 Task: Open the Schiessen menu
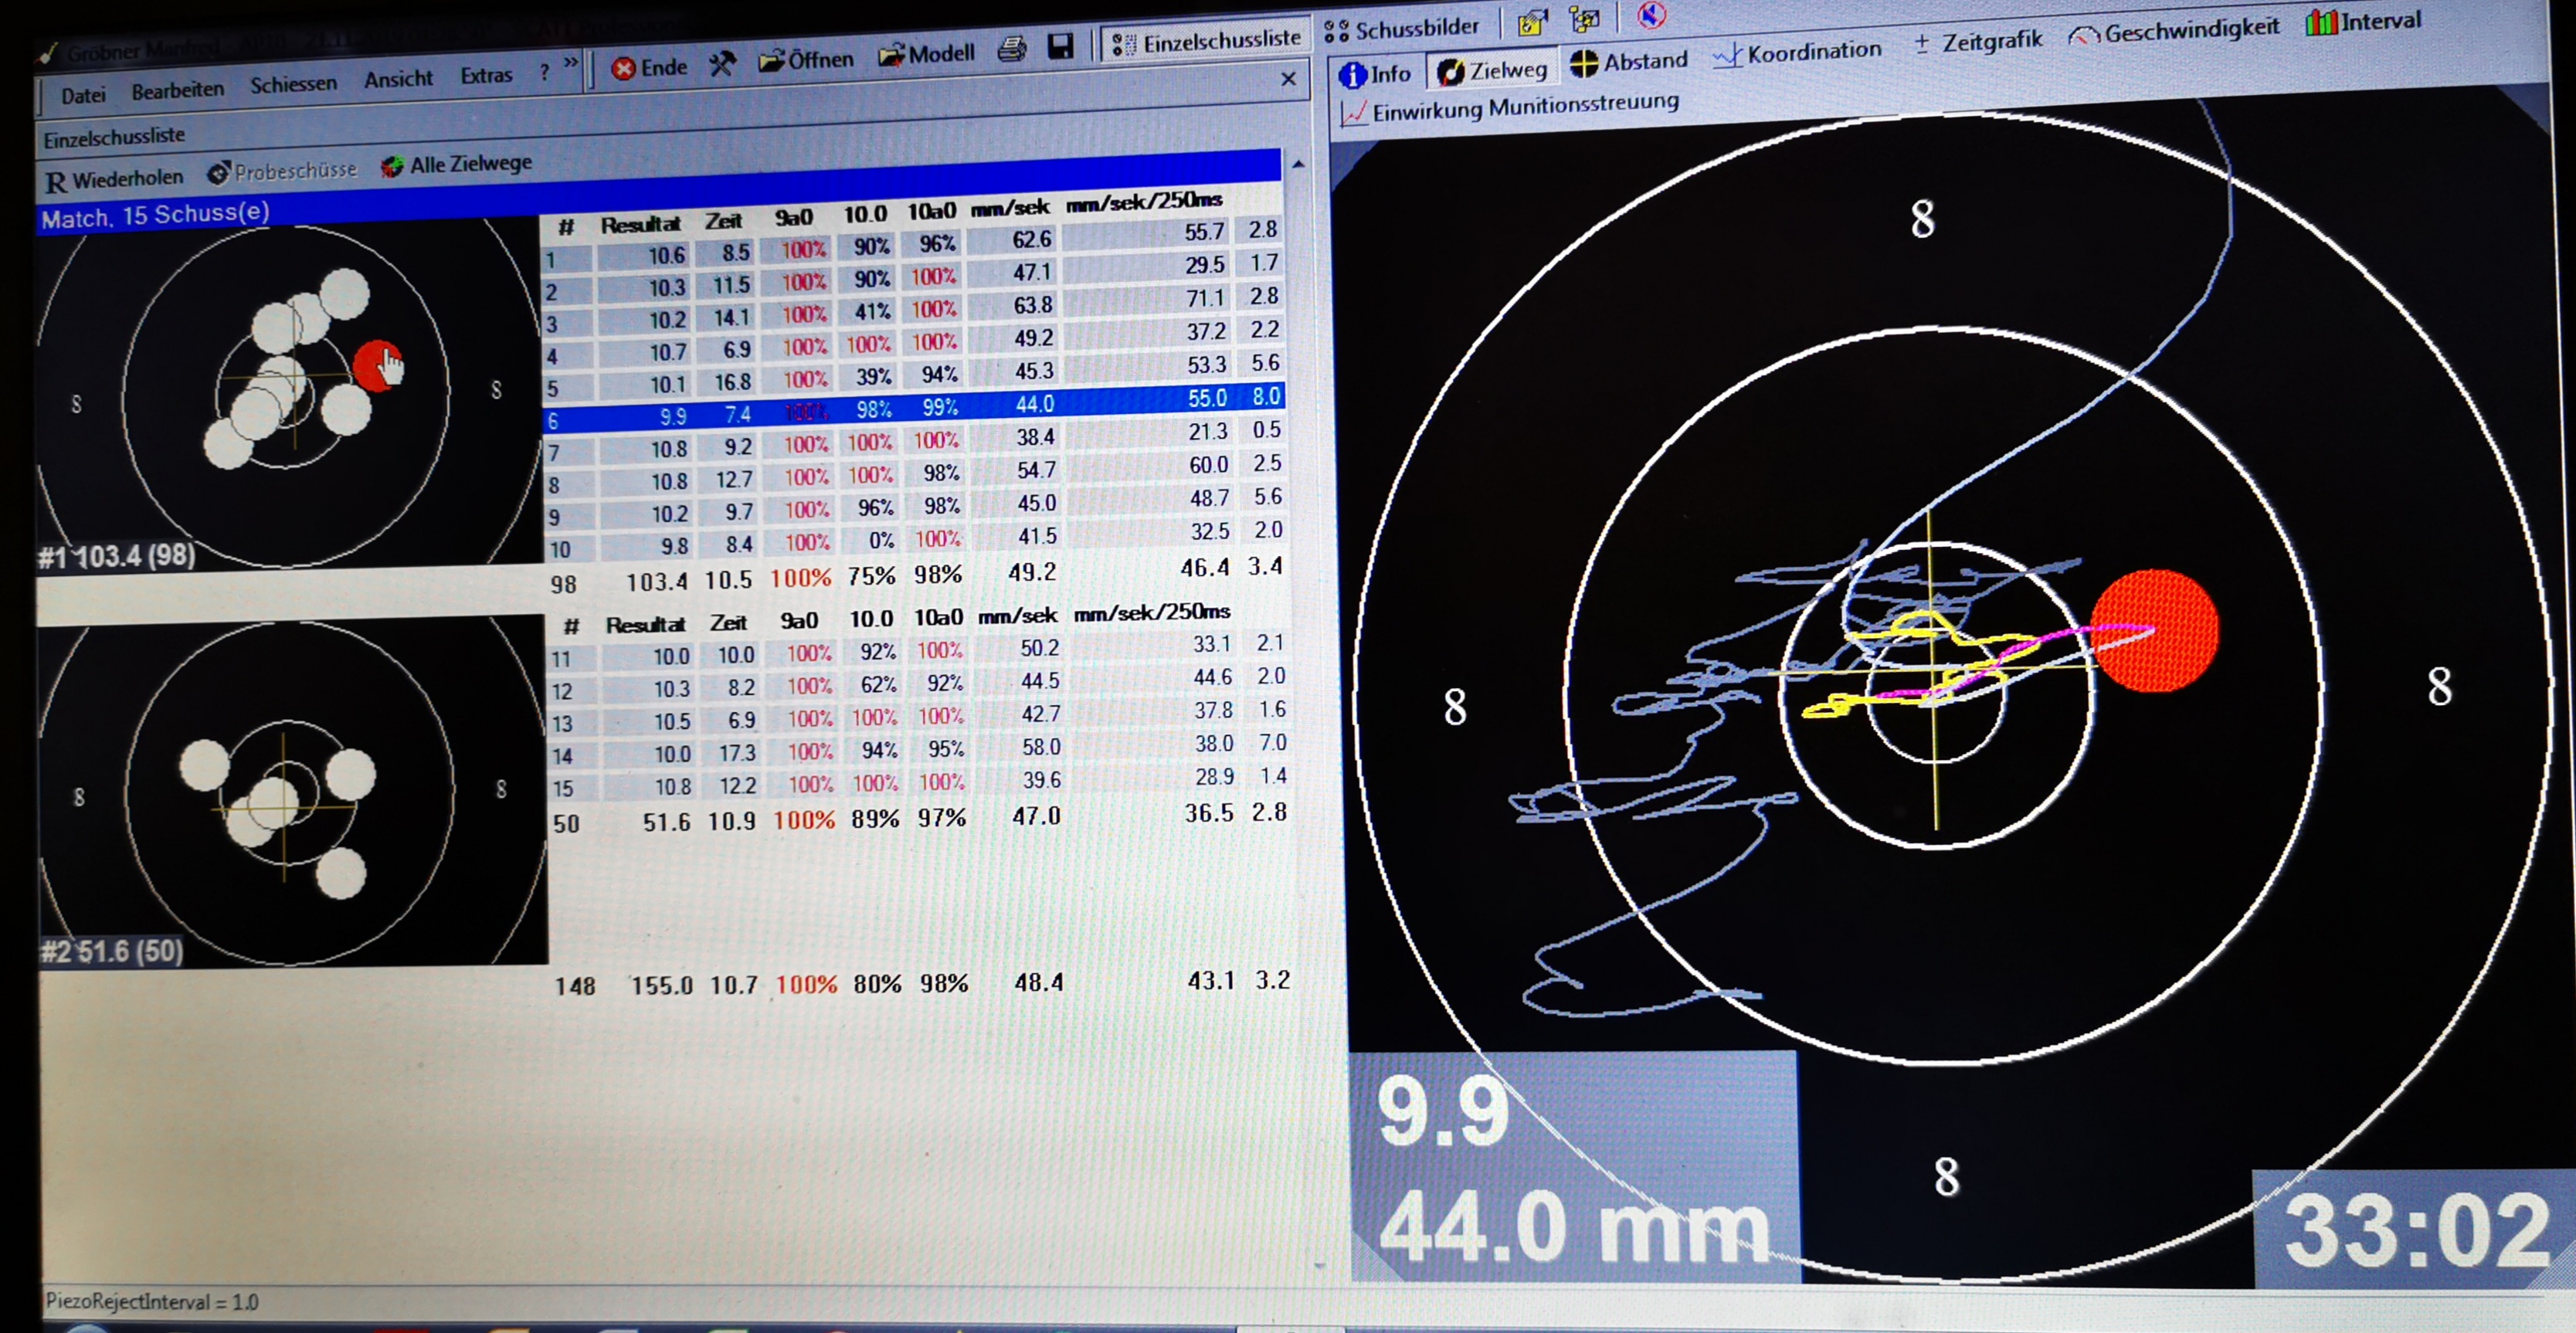(x=293, y=84)
